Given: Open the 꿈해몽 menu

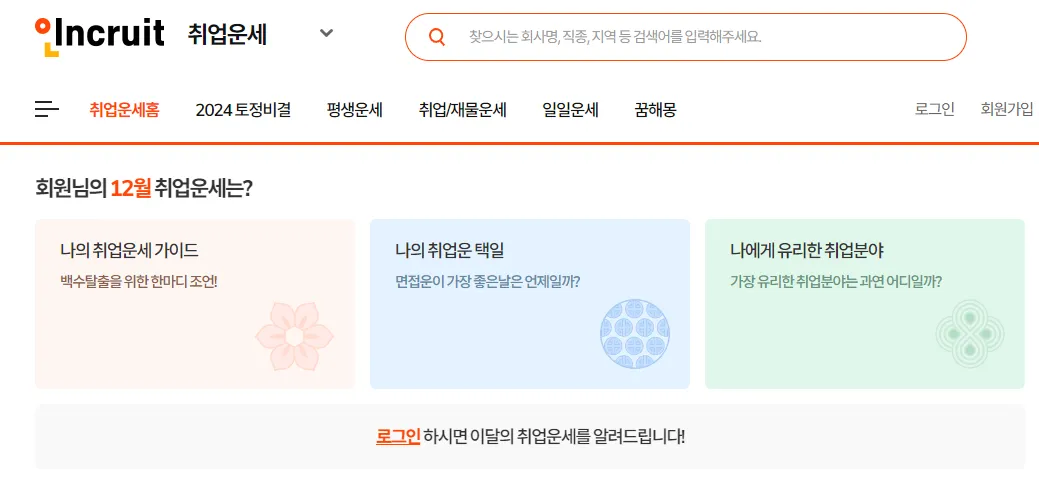Looking at the screenshot, I should point(655,110).
